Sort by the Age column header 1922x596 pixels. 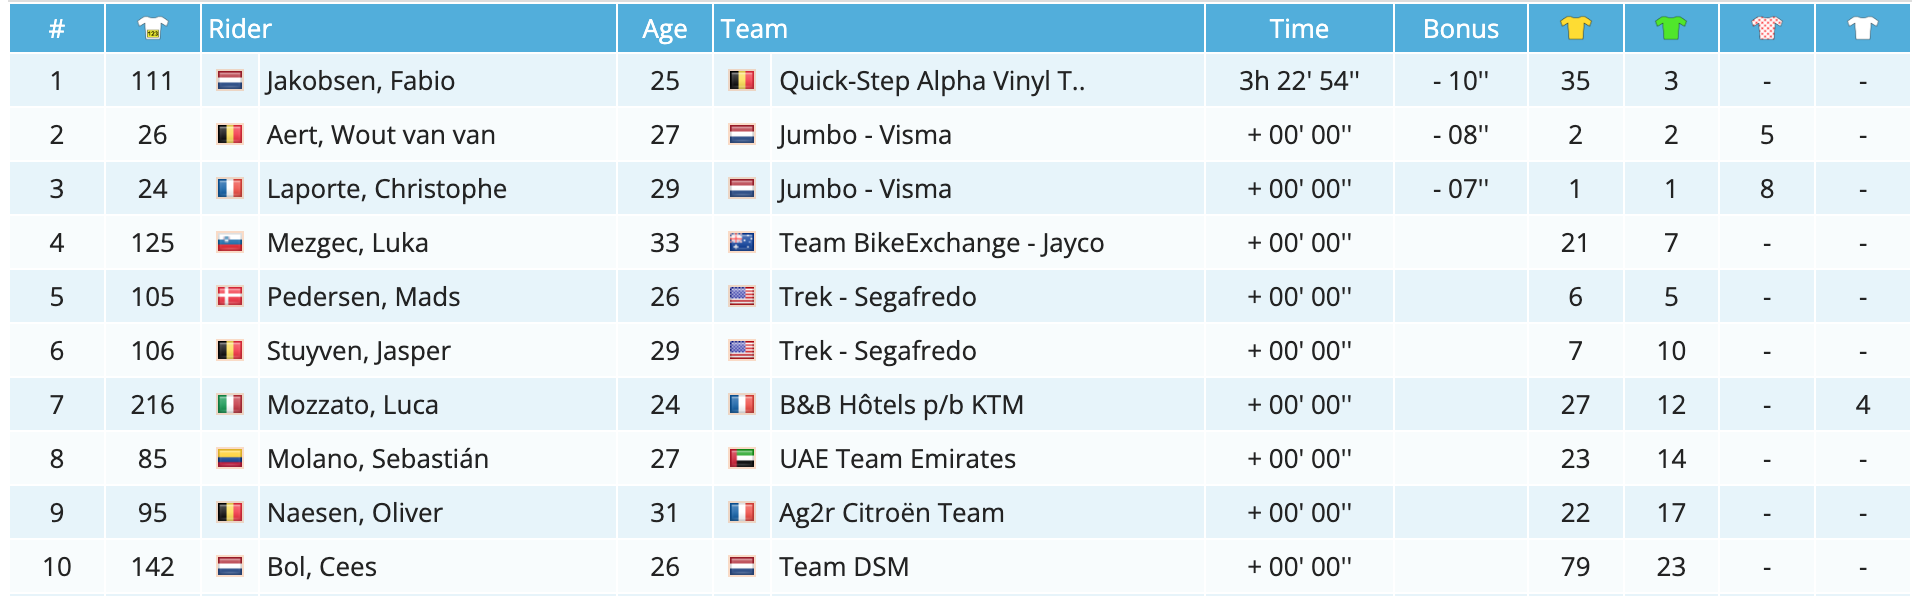pos(664,29)
